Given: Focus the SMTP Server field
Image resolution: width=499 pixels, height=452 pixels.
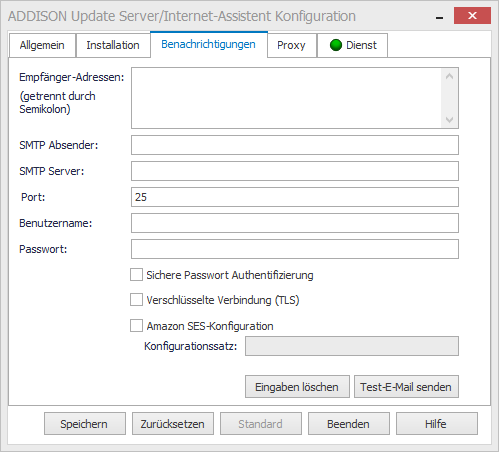Looking at the screenshot, I should tap(295, 171).
